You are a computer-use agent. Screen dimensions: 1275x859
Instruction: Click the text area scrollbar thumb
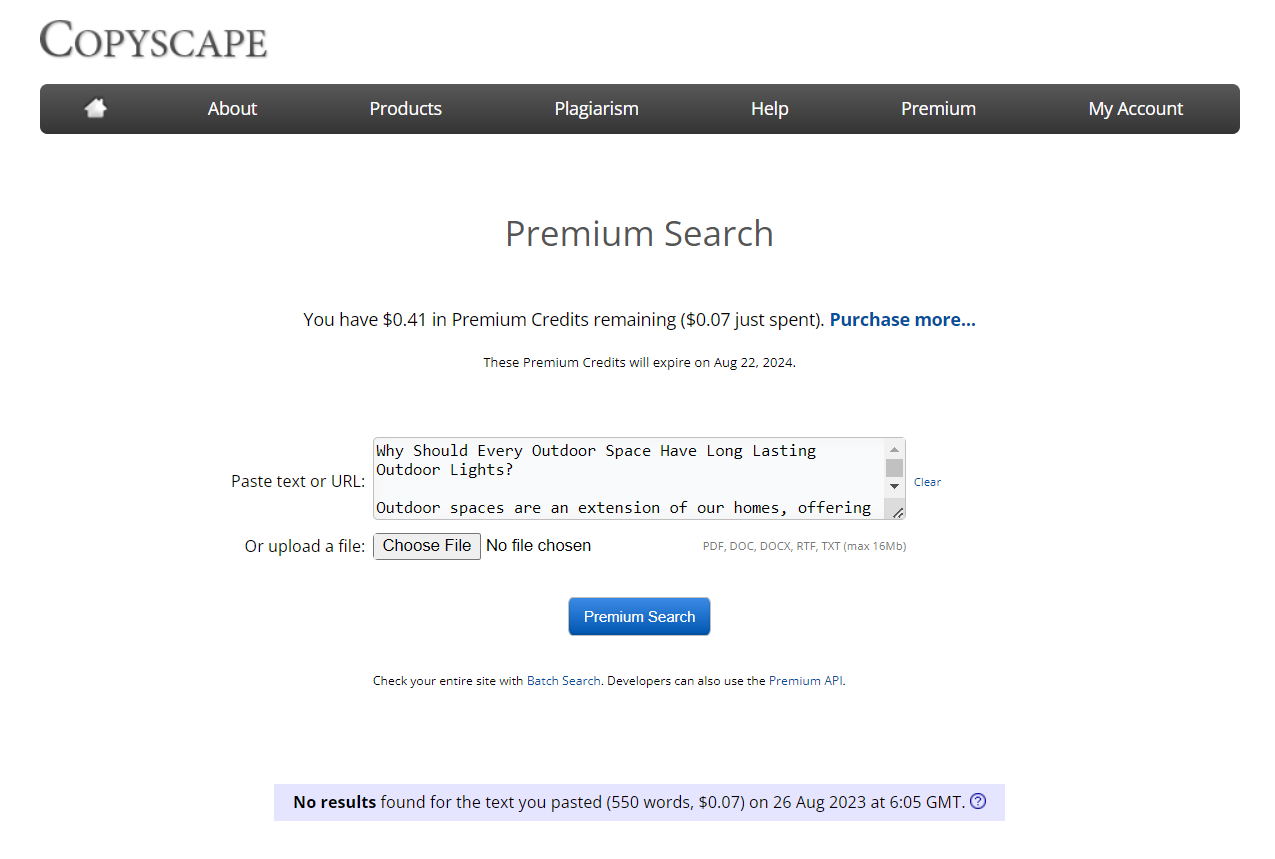point(894,467)
